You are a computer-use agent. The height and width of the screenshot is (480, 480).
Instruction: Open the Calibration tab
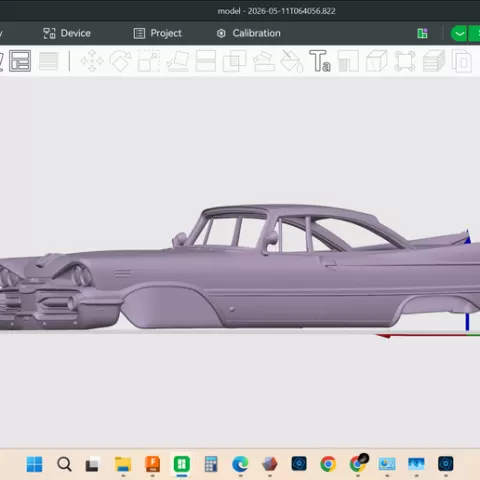[249, 33]
